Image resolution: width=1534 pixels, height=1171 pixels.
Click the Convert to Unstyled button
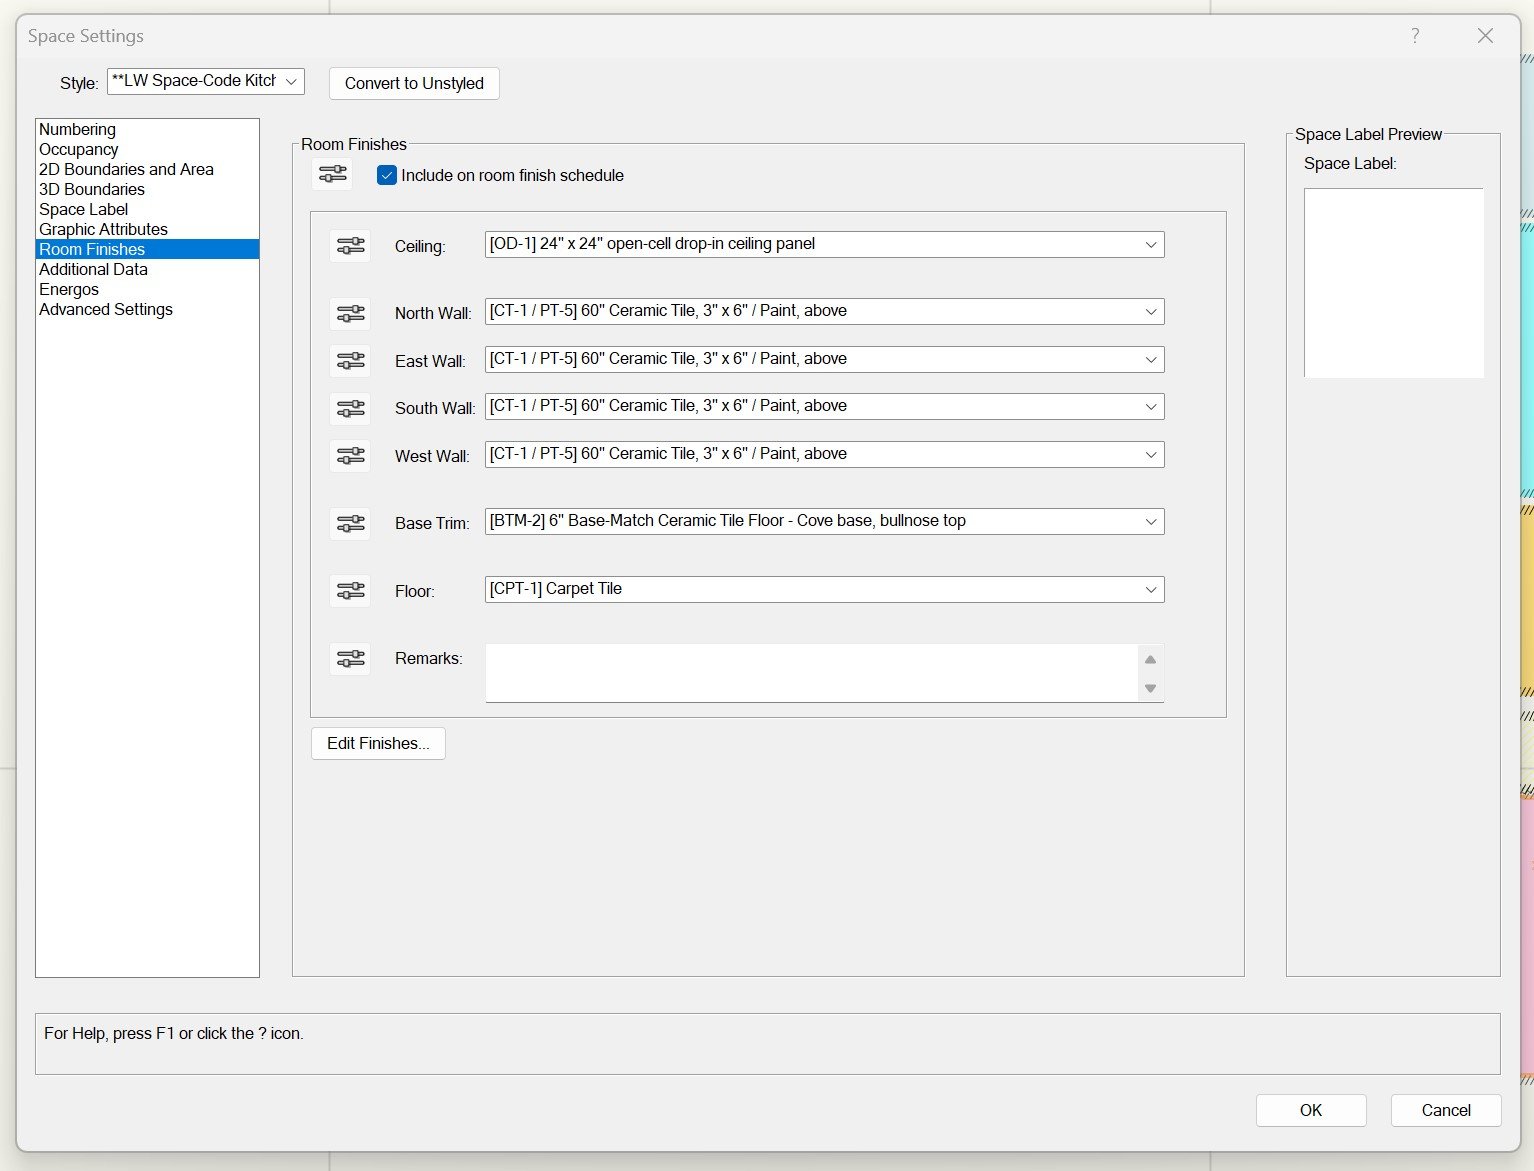(413, 83)
